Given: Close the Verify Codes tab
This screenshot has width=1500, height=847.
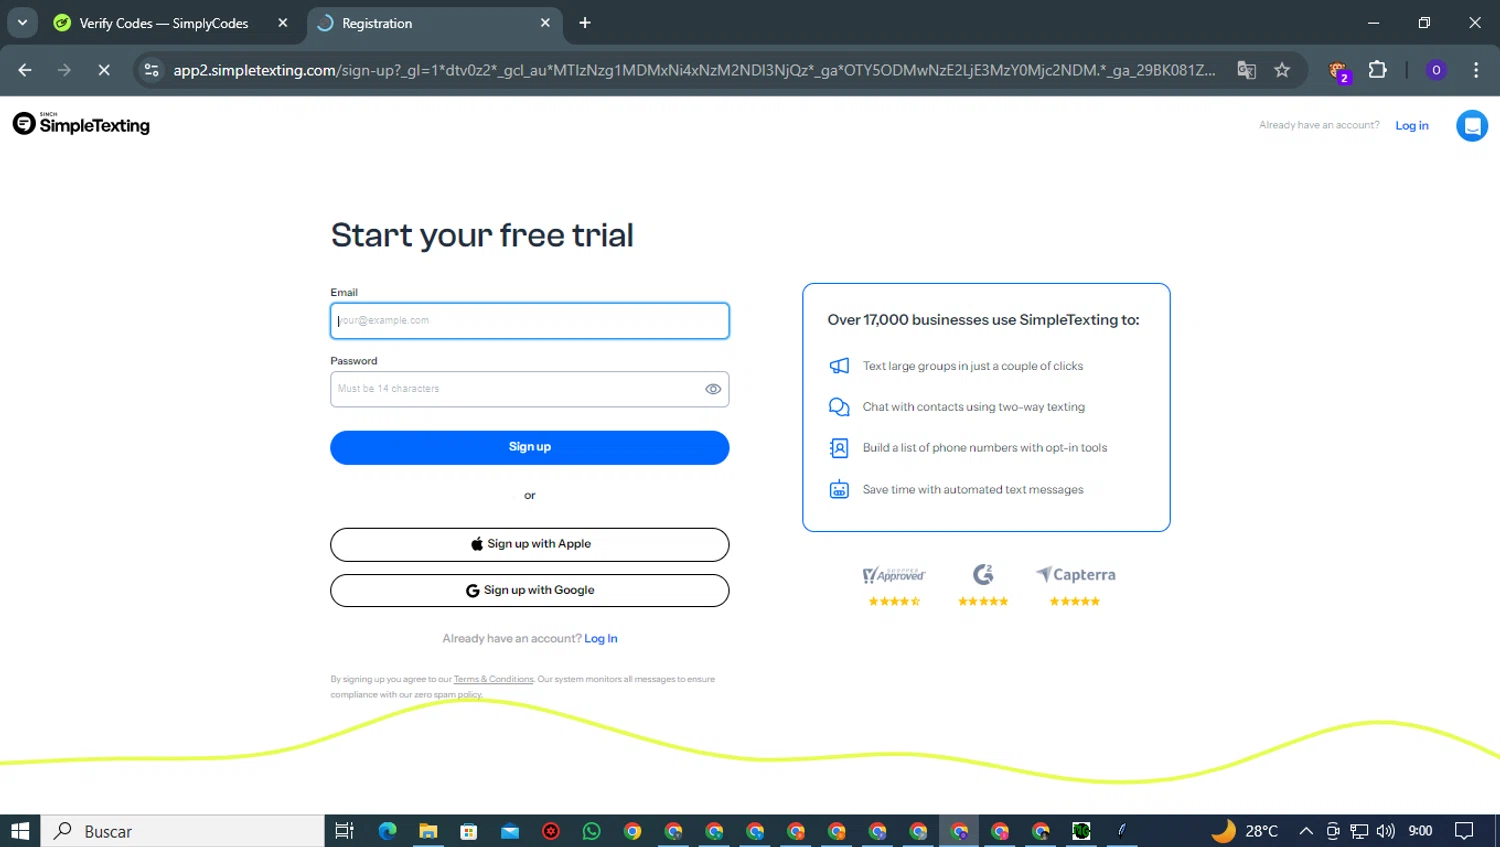Looking at the screenshot, I should click(283, 23).
